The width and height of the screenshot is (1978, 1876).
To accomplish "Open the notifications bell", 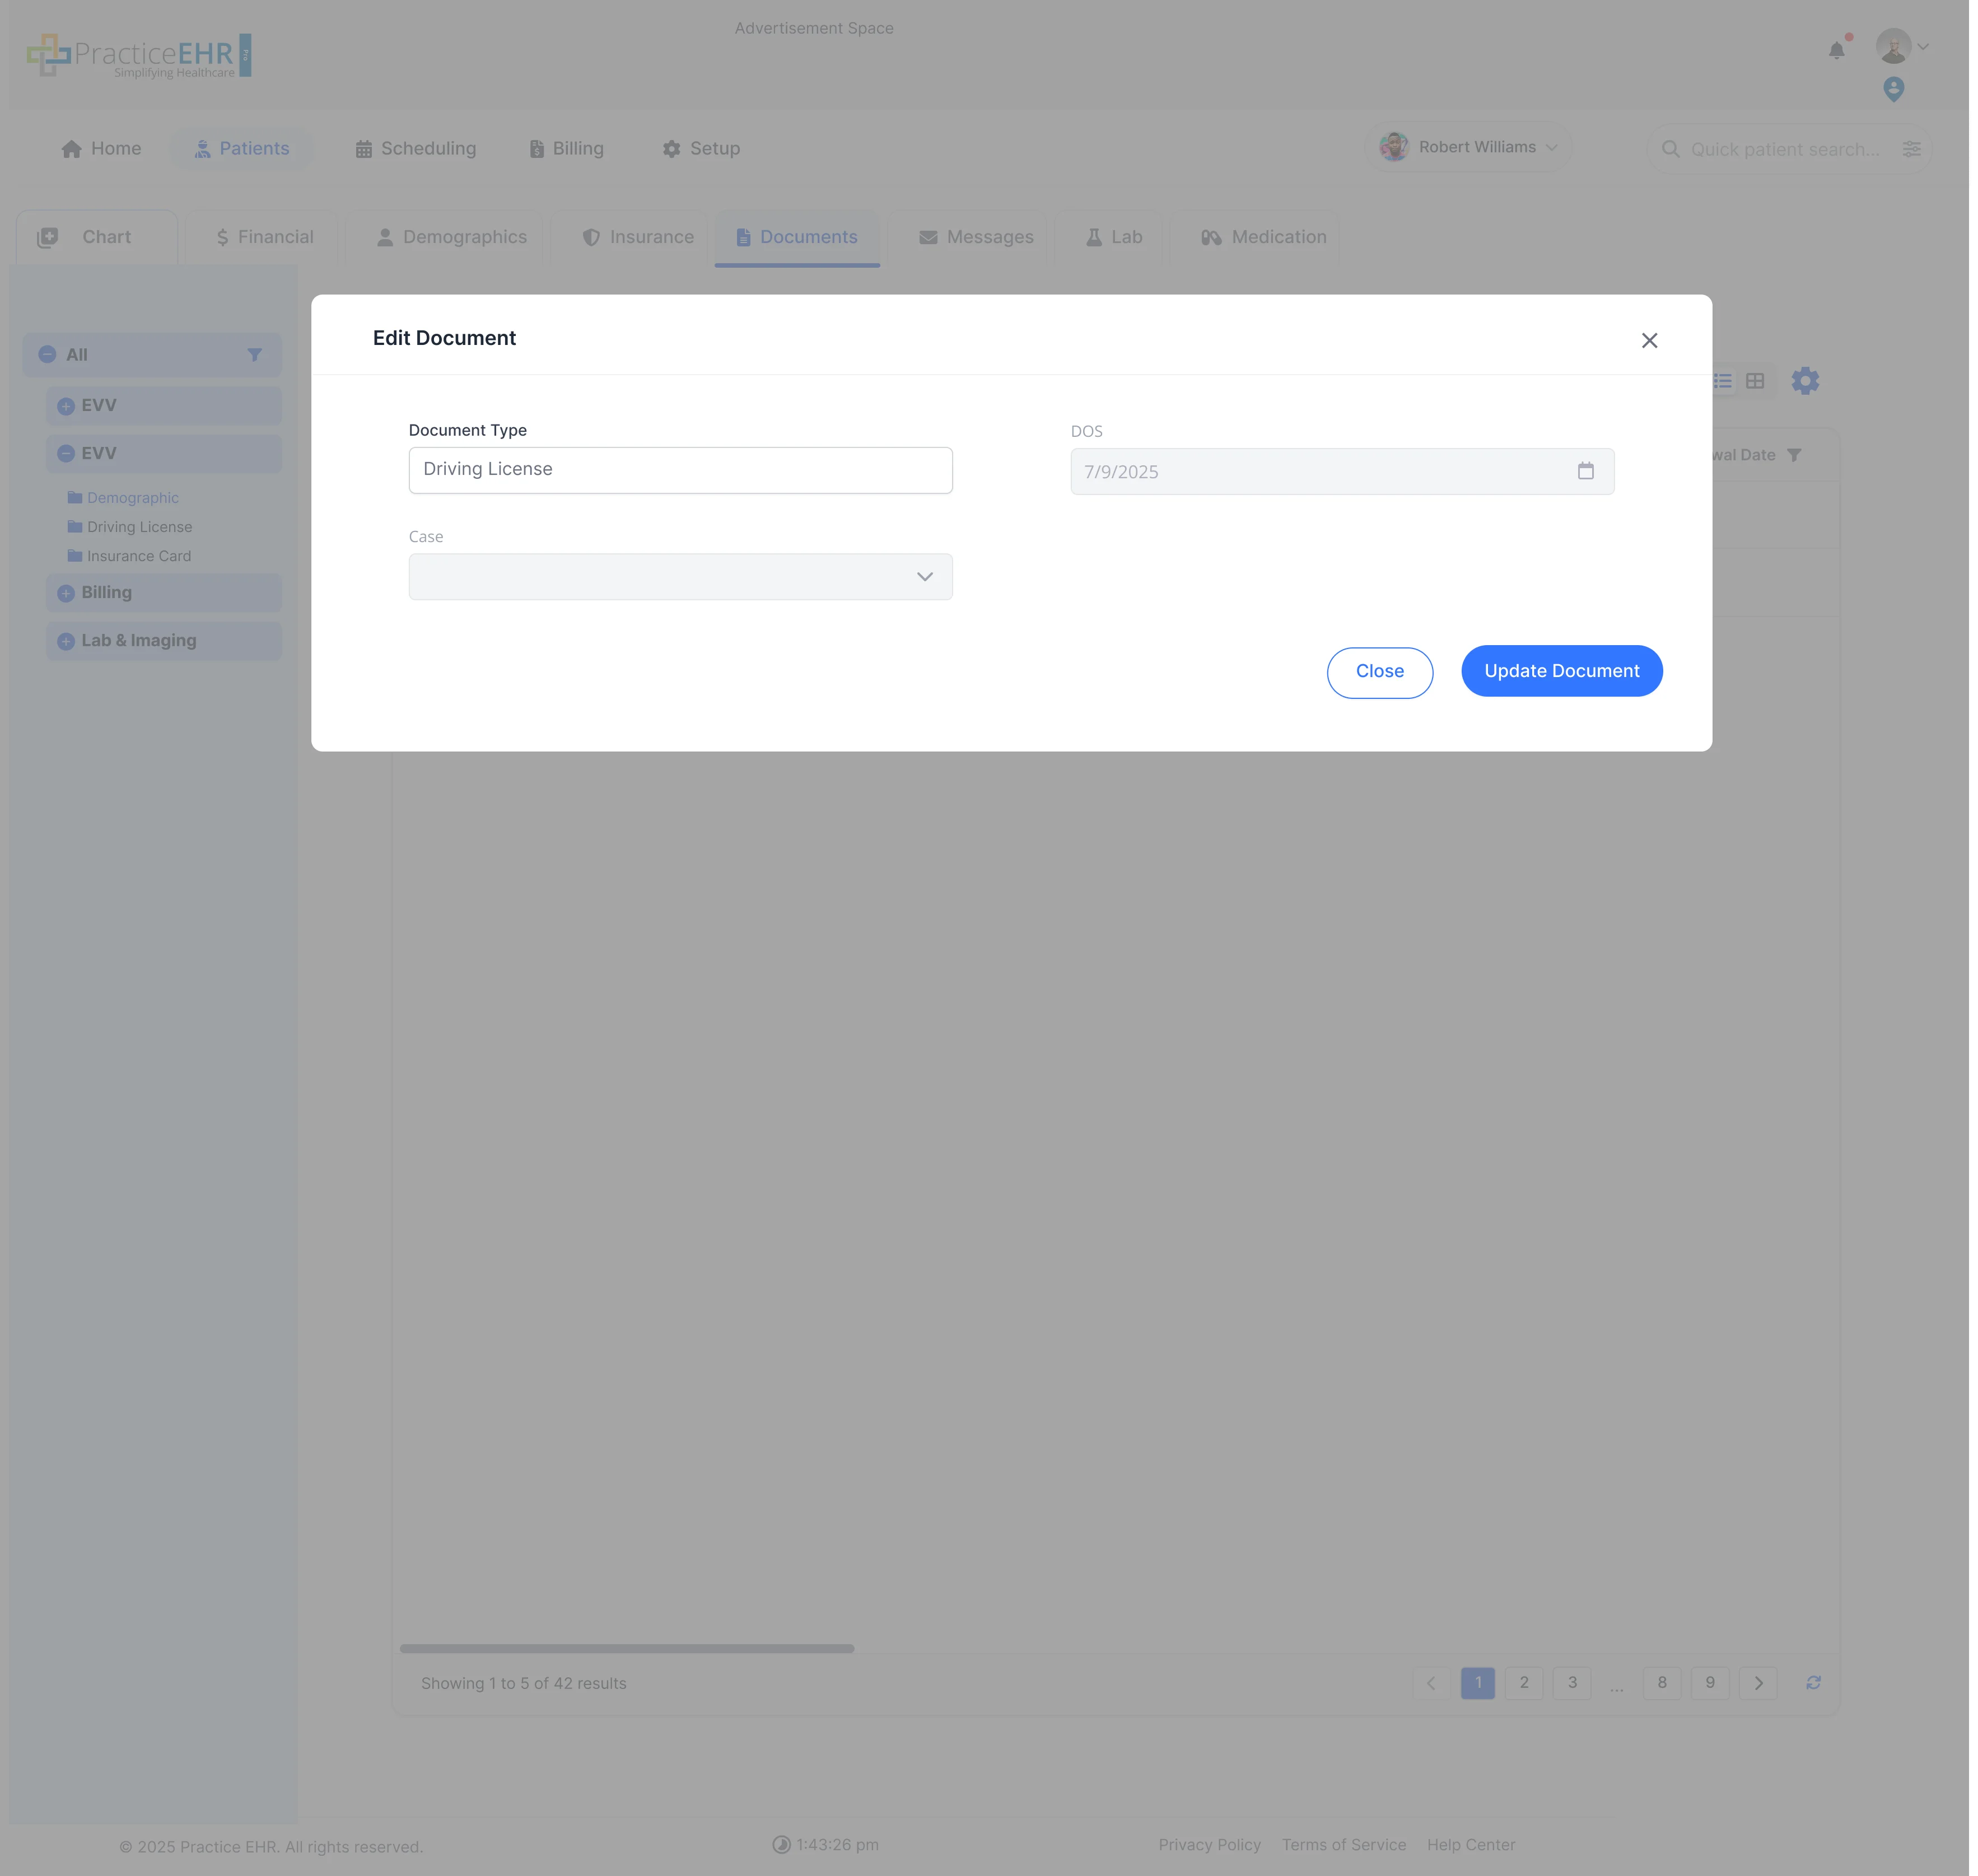I will [x=1836, y=51].
